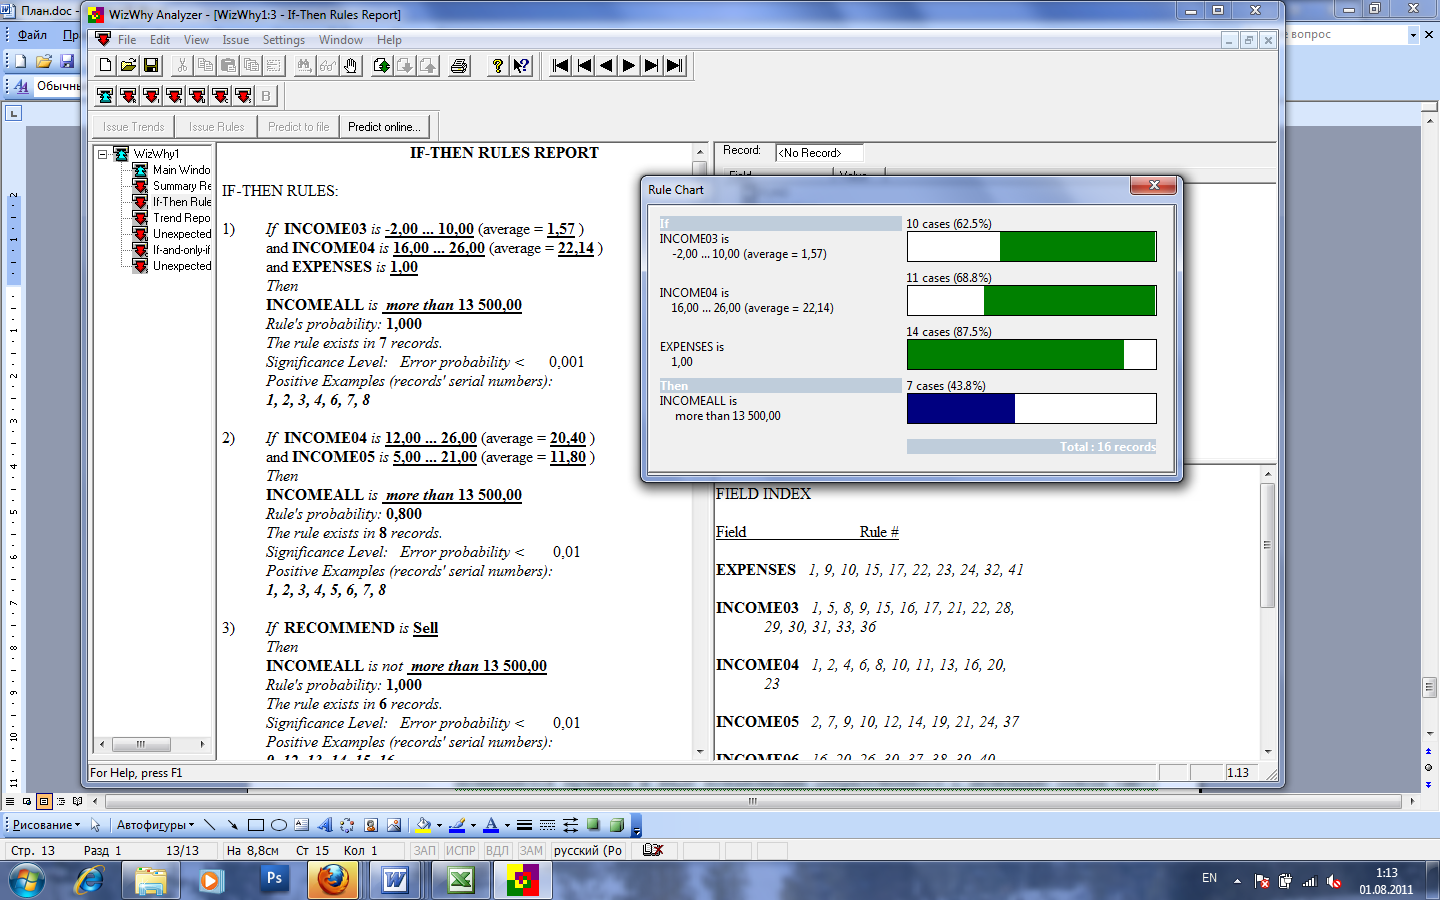
Task: Insert diagram or organization chart icon
Action: (347, 825)
